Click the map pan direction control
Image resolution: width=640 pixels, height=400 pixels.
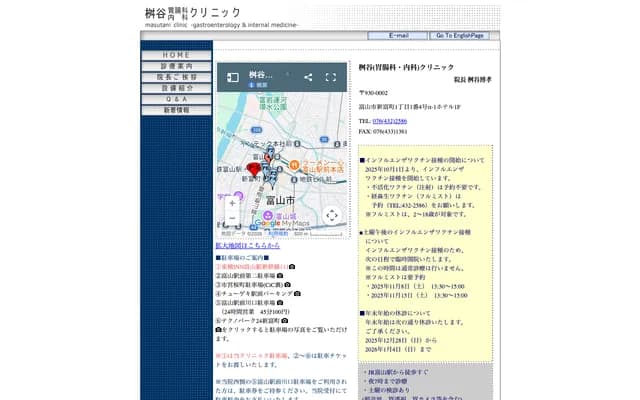pos(332,216)
